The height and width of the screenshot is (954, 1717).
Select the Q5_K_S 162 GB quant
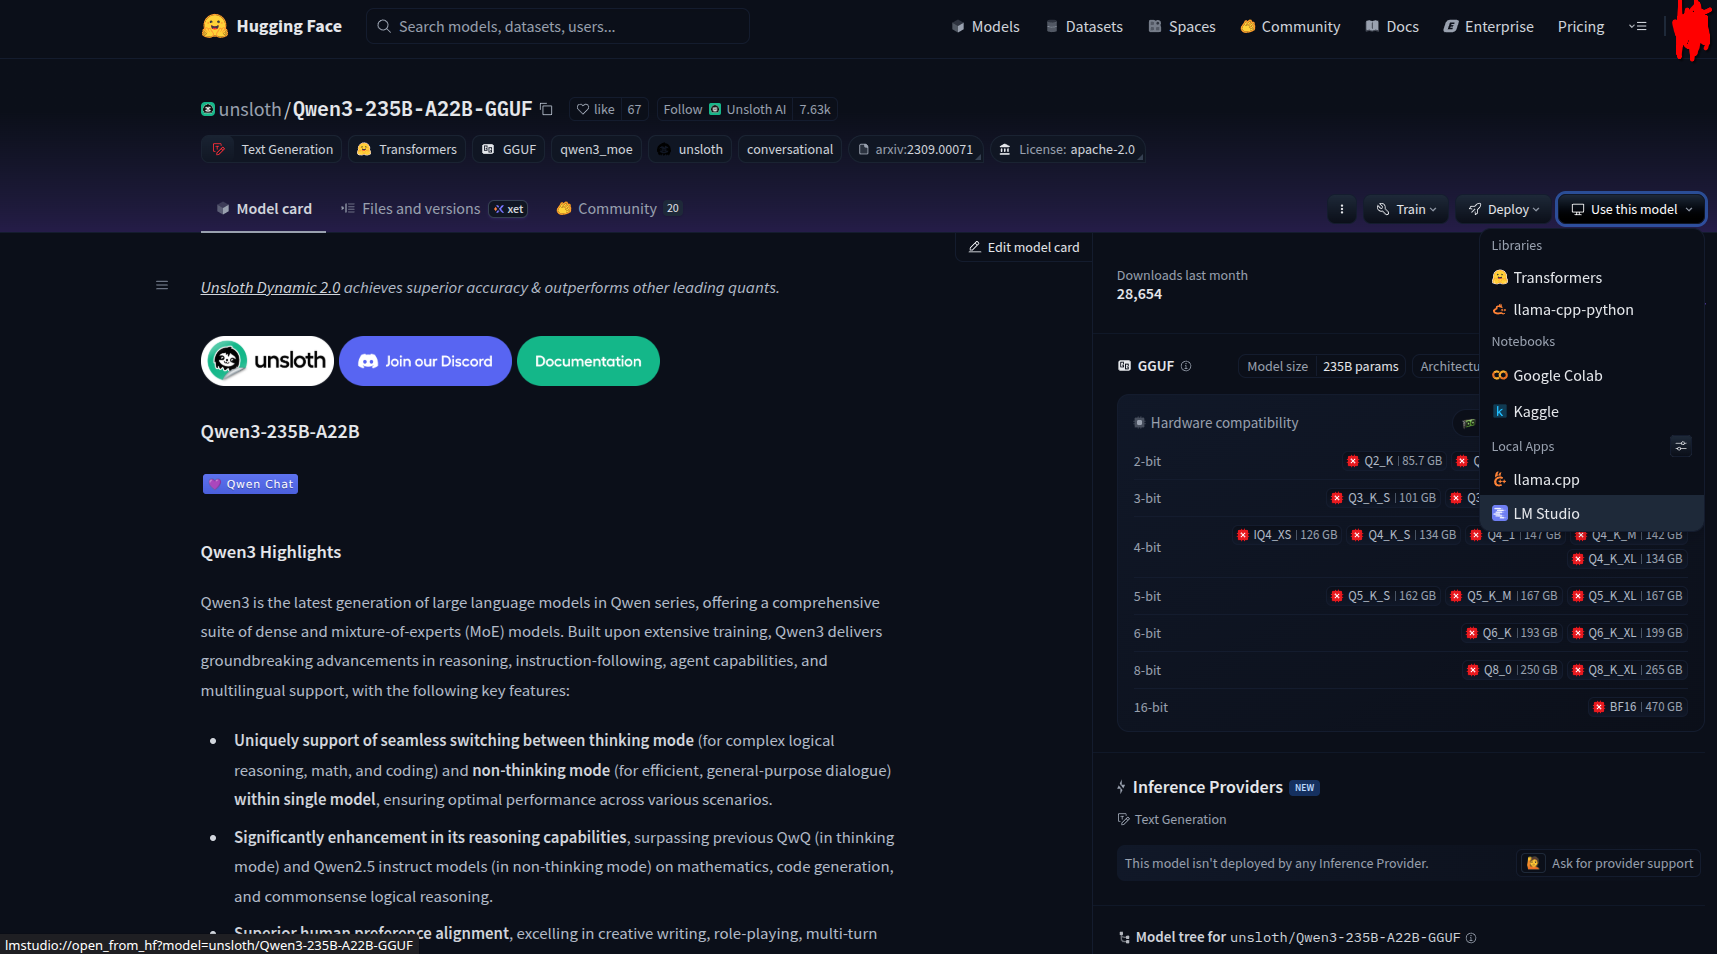1383,596
